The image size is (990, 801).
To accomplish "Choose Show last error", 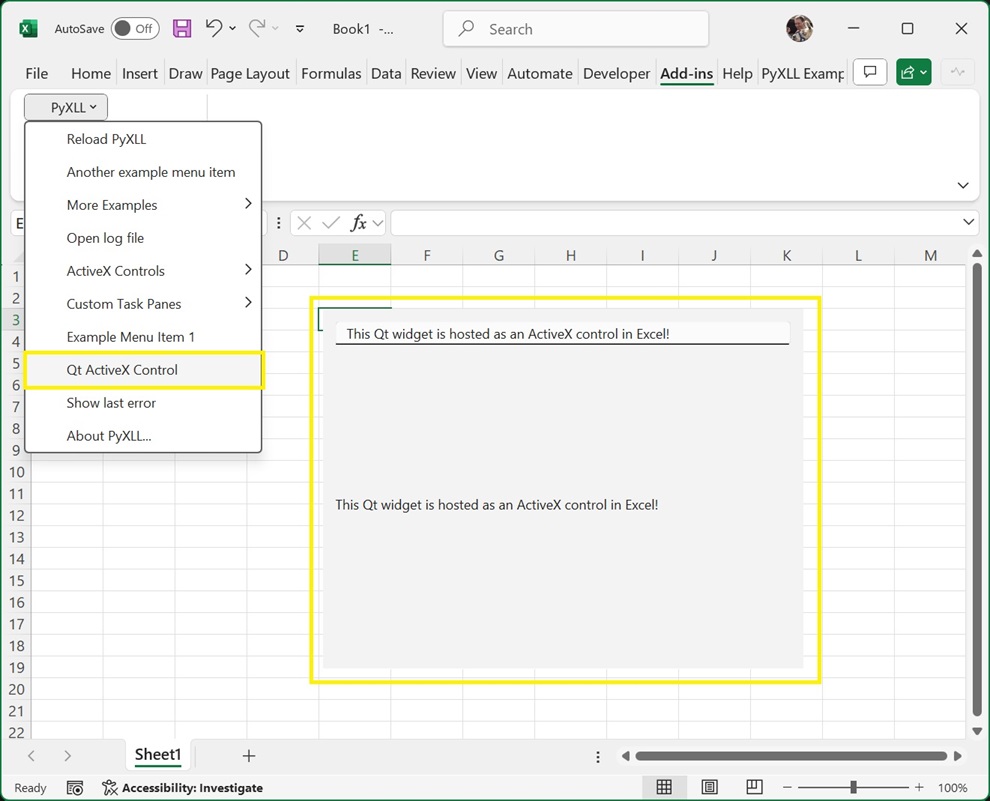I will point(143,403).
